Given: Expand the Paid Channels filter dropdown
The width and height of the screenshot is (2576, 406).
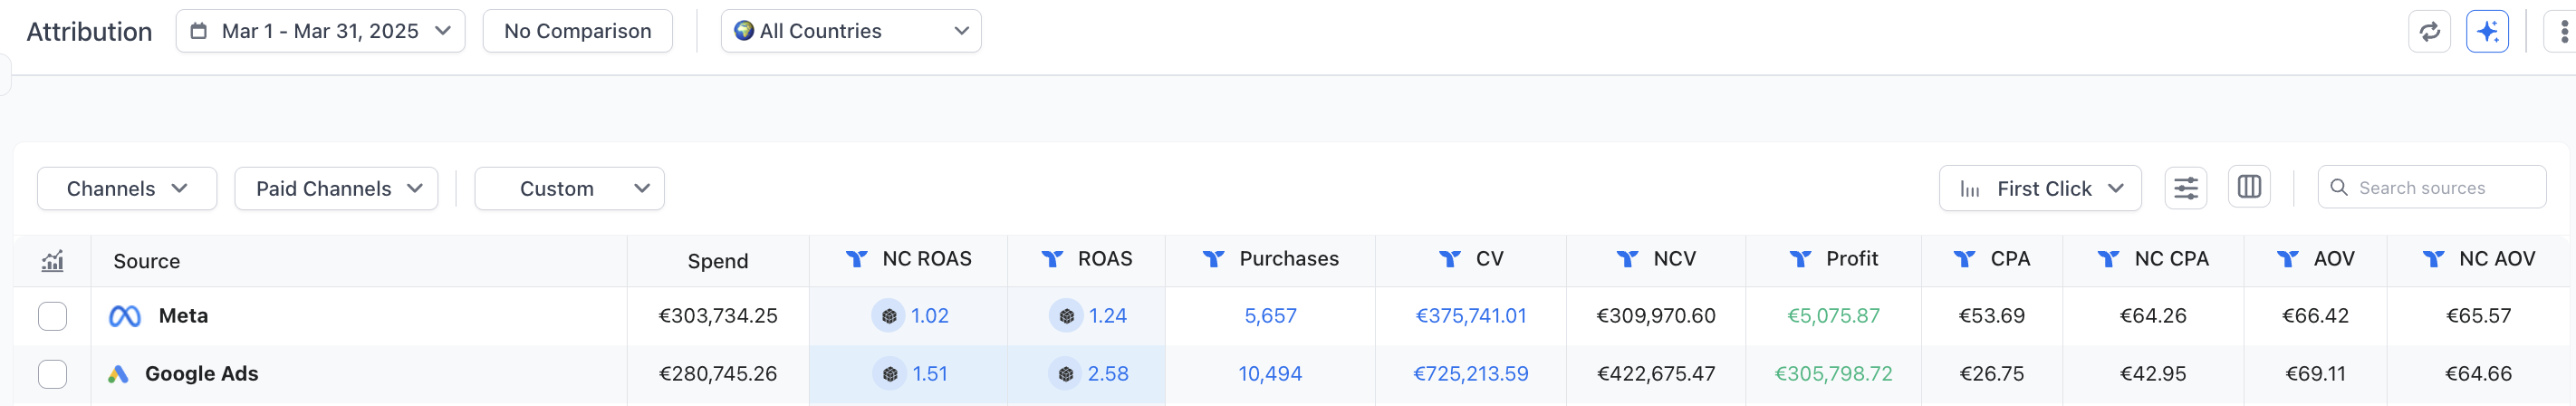Looking at the screenshot, I should click(336, 188).
